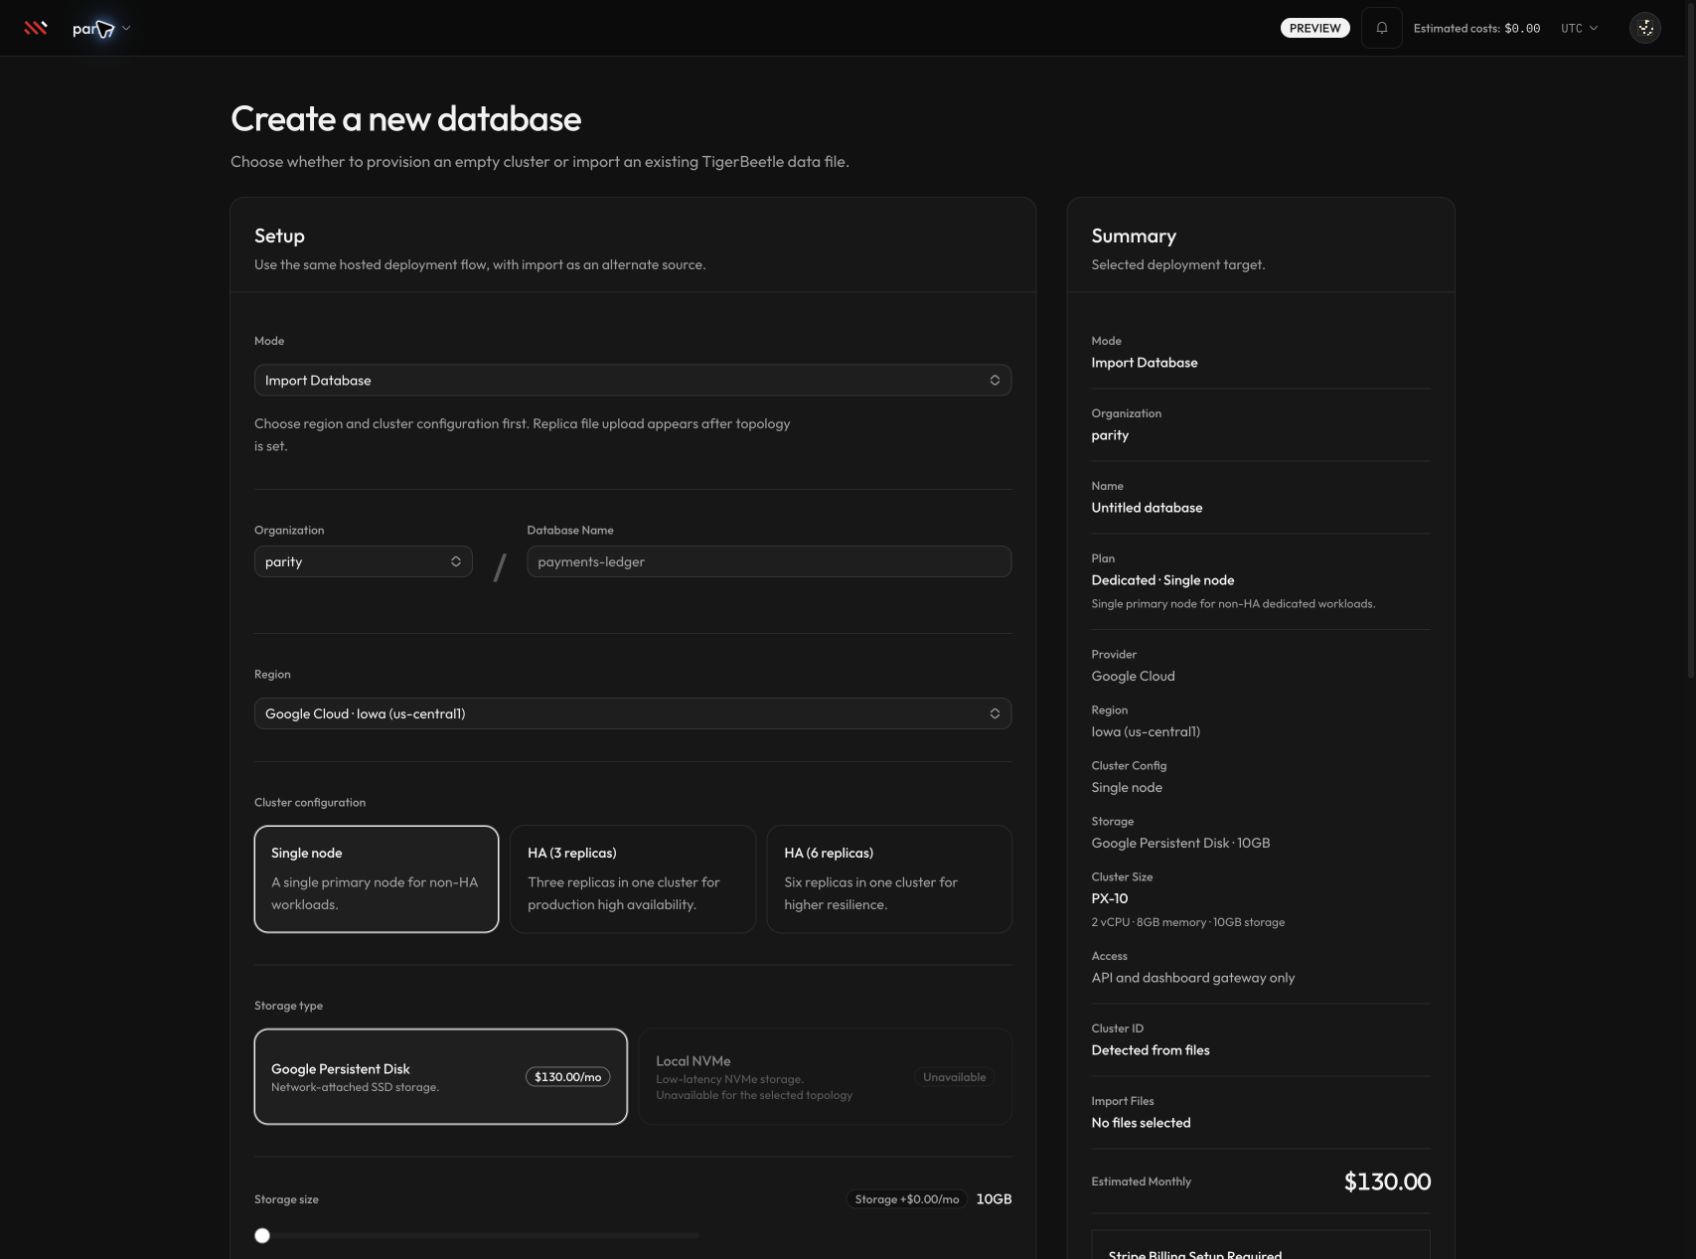
Task: Click the PREVIEW badge
Action: 1314,28
